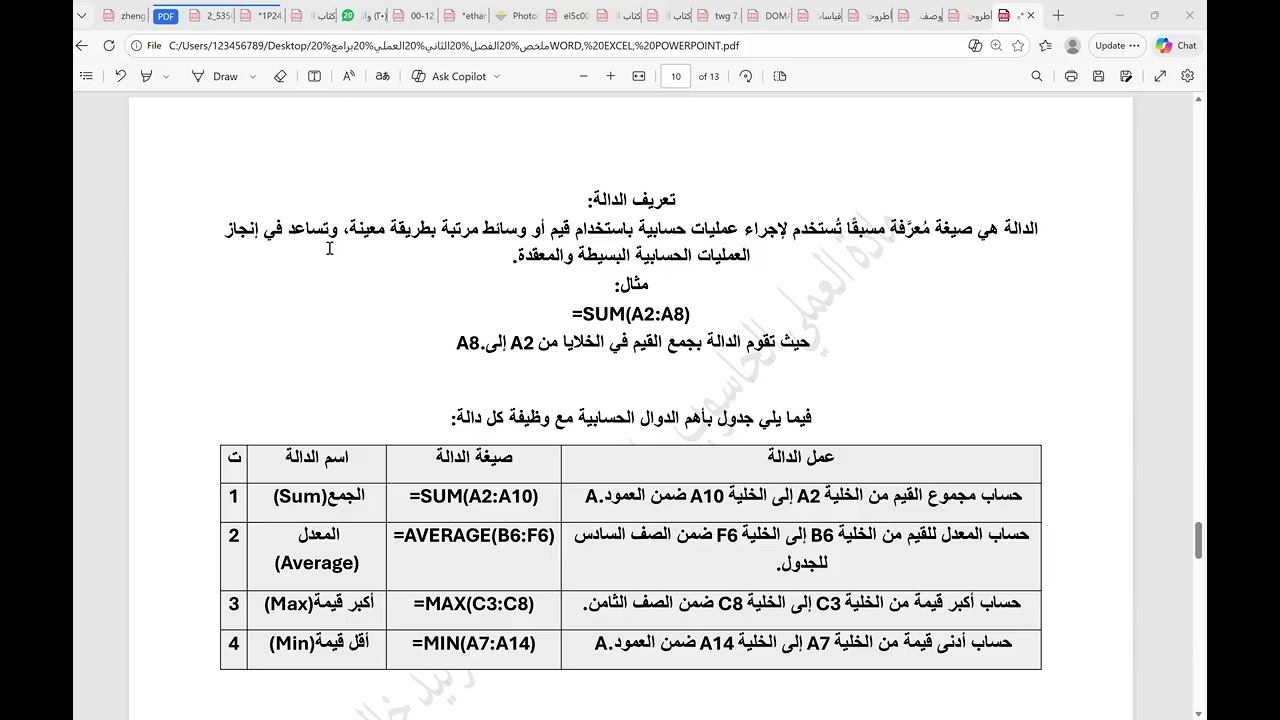This screenshot has width=1280, height=720.
Task: Click the Save as icon
Action: pyautogui.click(x=1126, y=76)
